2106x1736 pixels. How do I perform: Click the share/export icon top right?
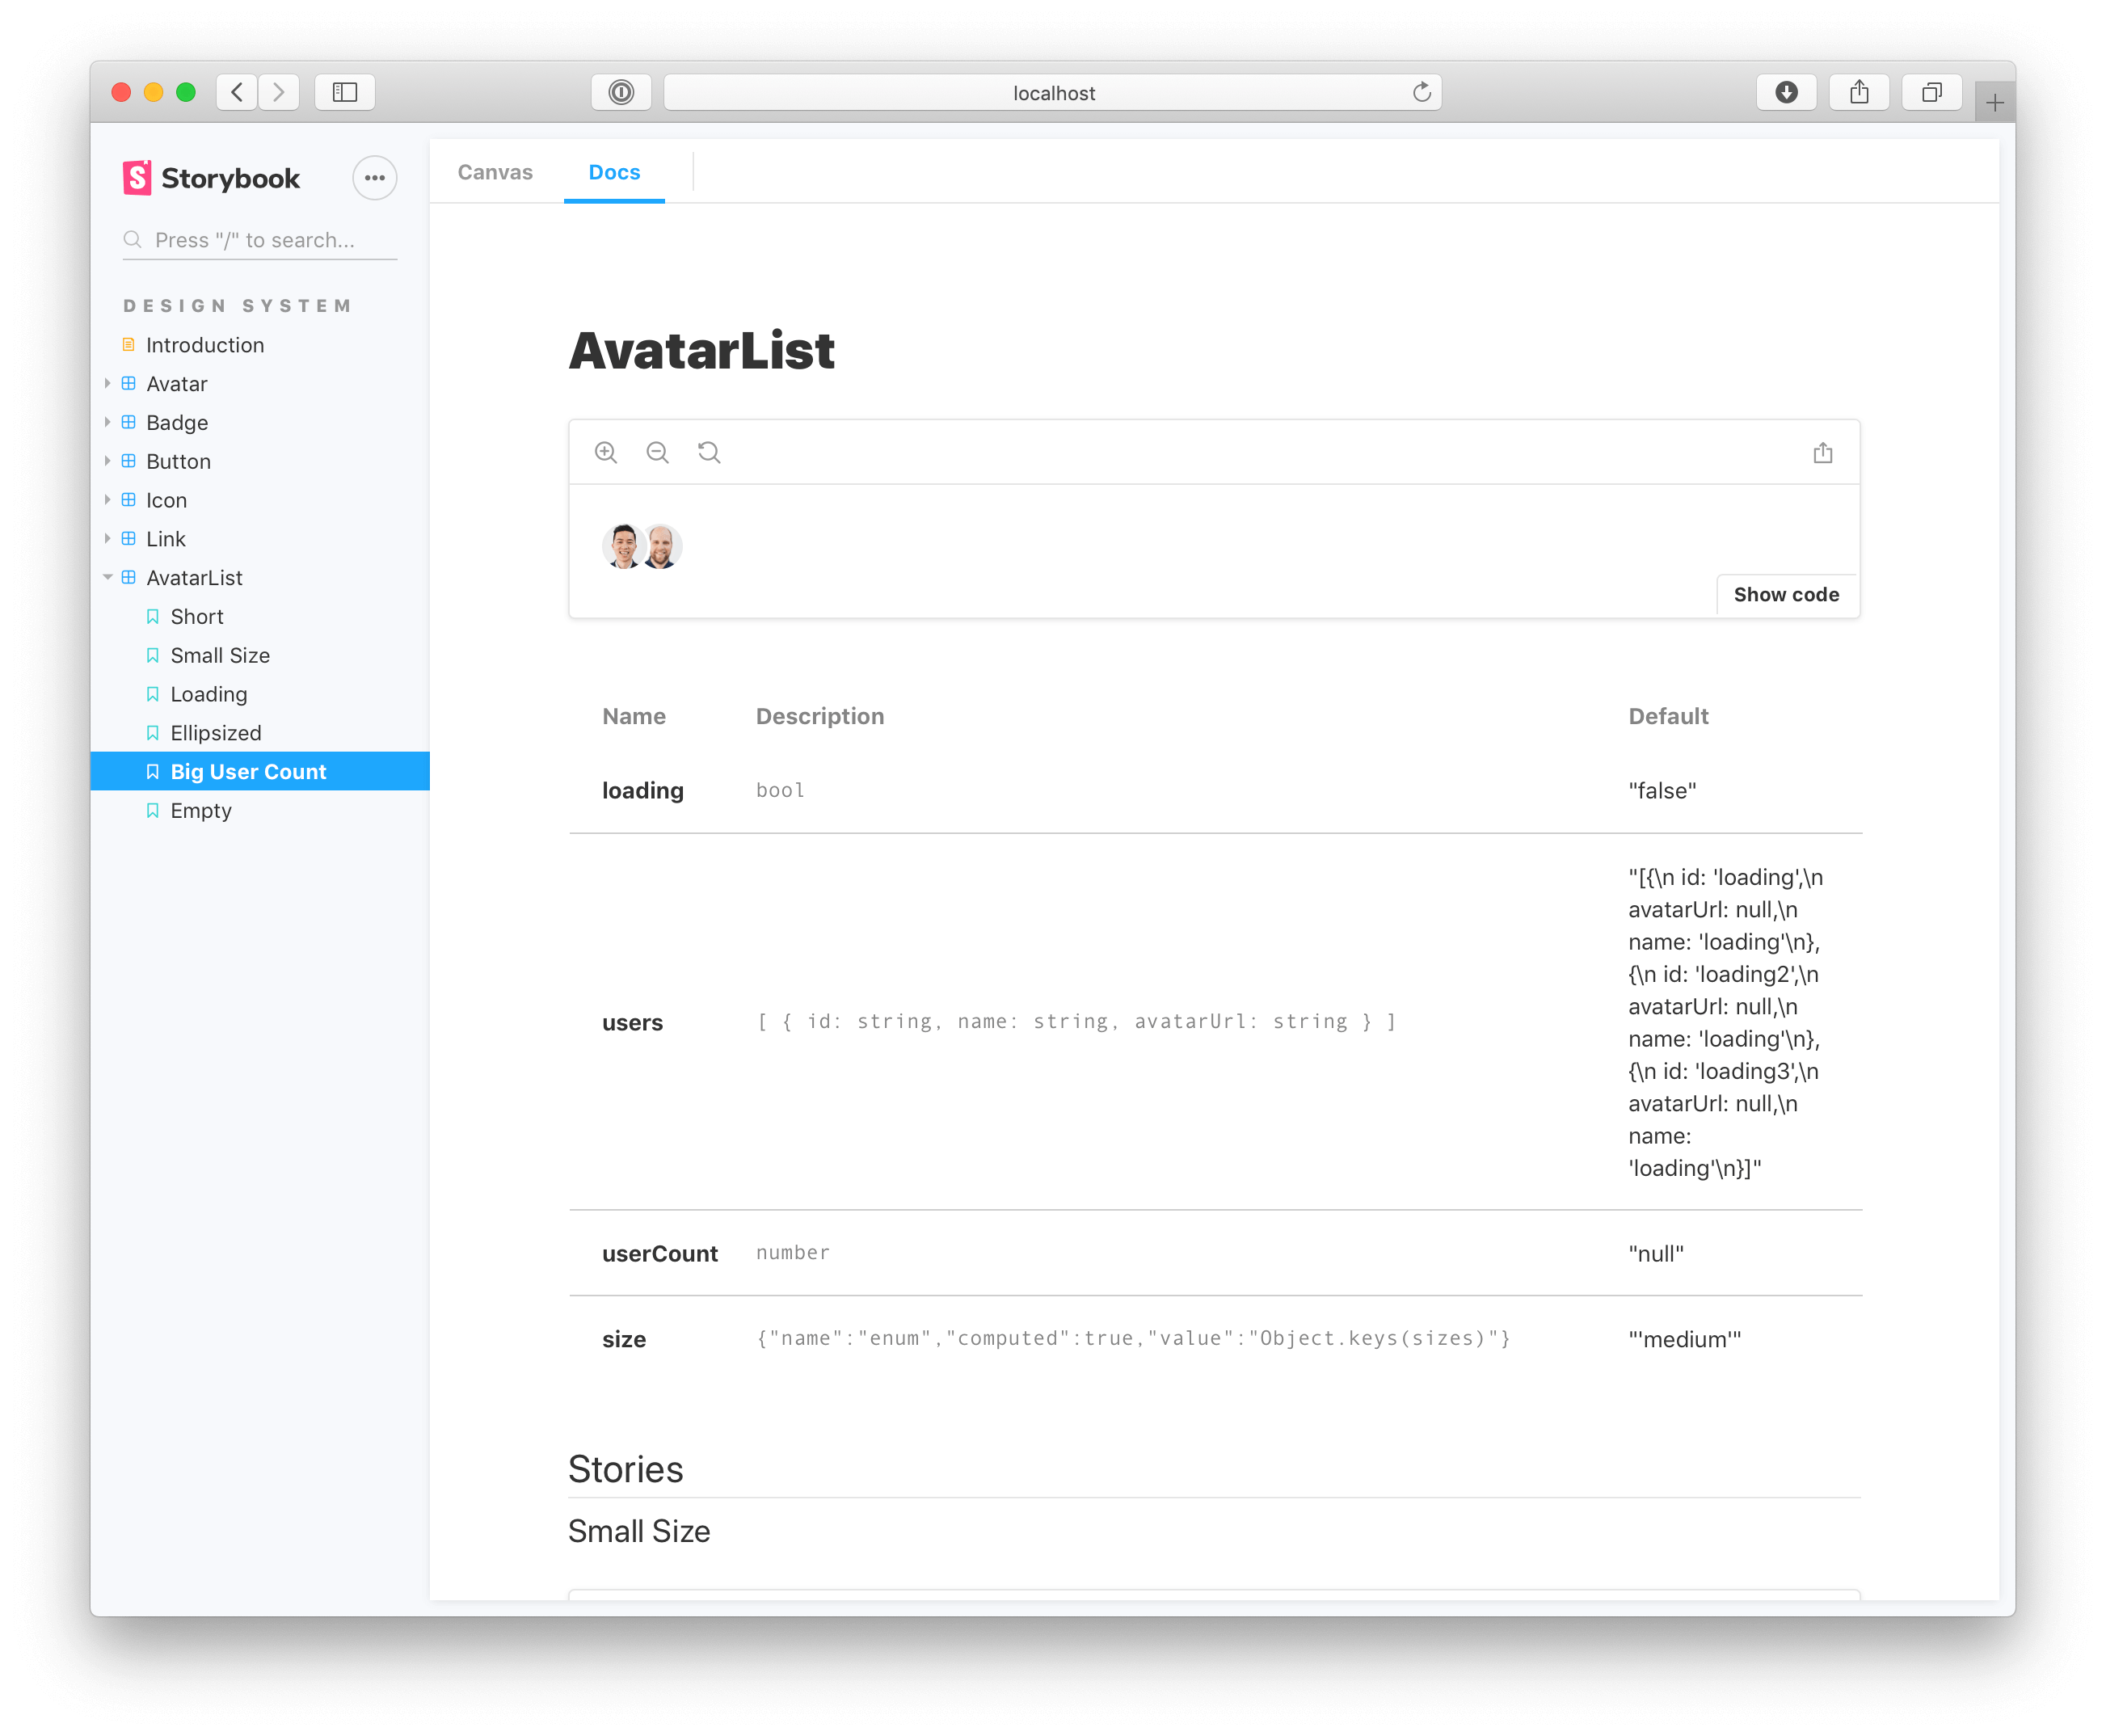pyautogui.click(x=1858, y=91)
